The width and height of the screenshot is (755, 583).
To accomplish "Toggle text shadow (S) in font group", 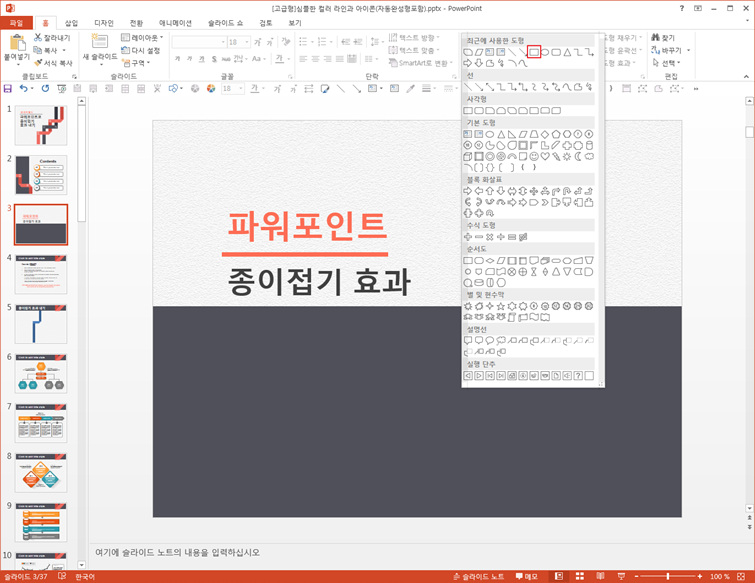I will pos(214,59).
